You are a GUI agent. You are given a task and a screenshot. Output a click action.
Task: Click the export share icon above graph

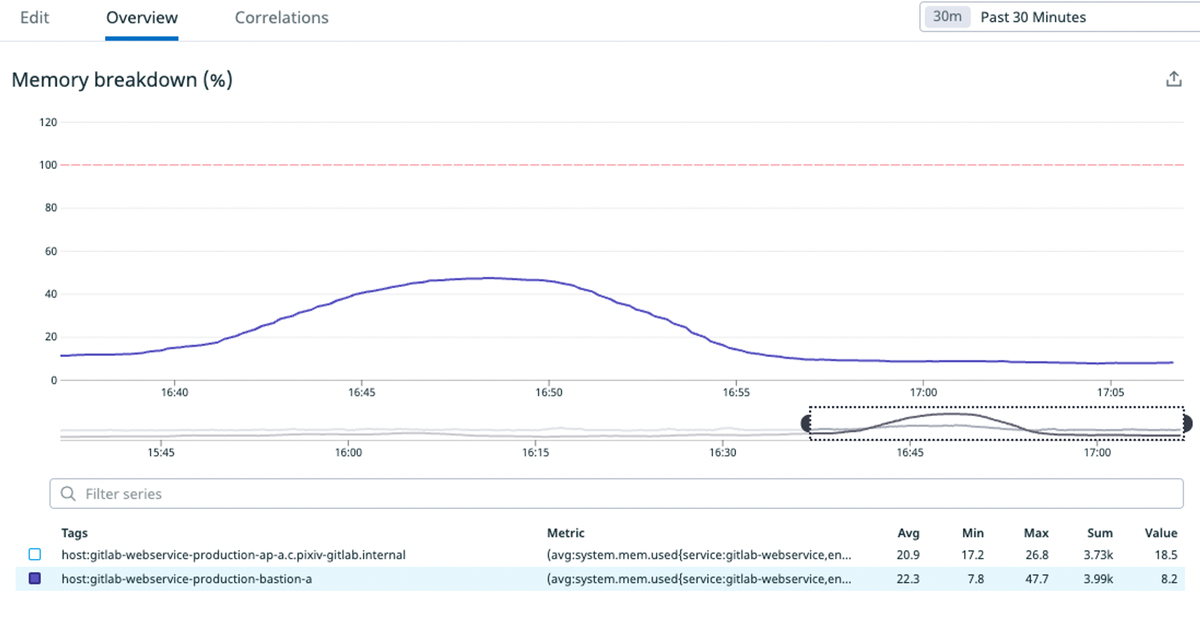(1174, 80)
